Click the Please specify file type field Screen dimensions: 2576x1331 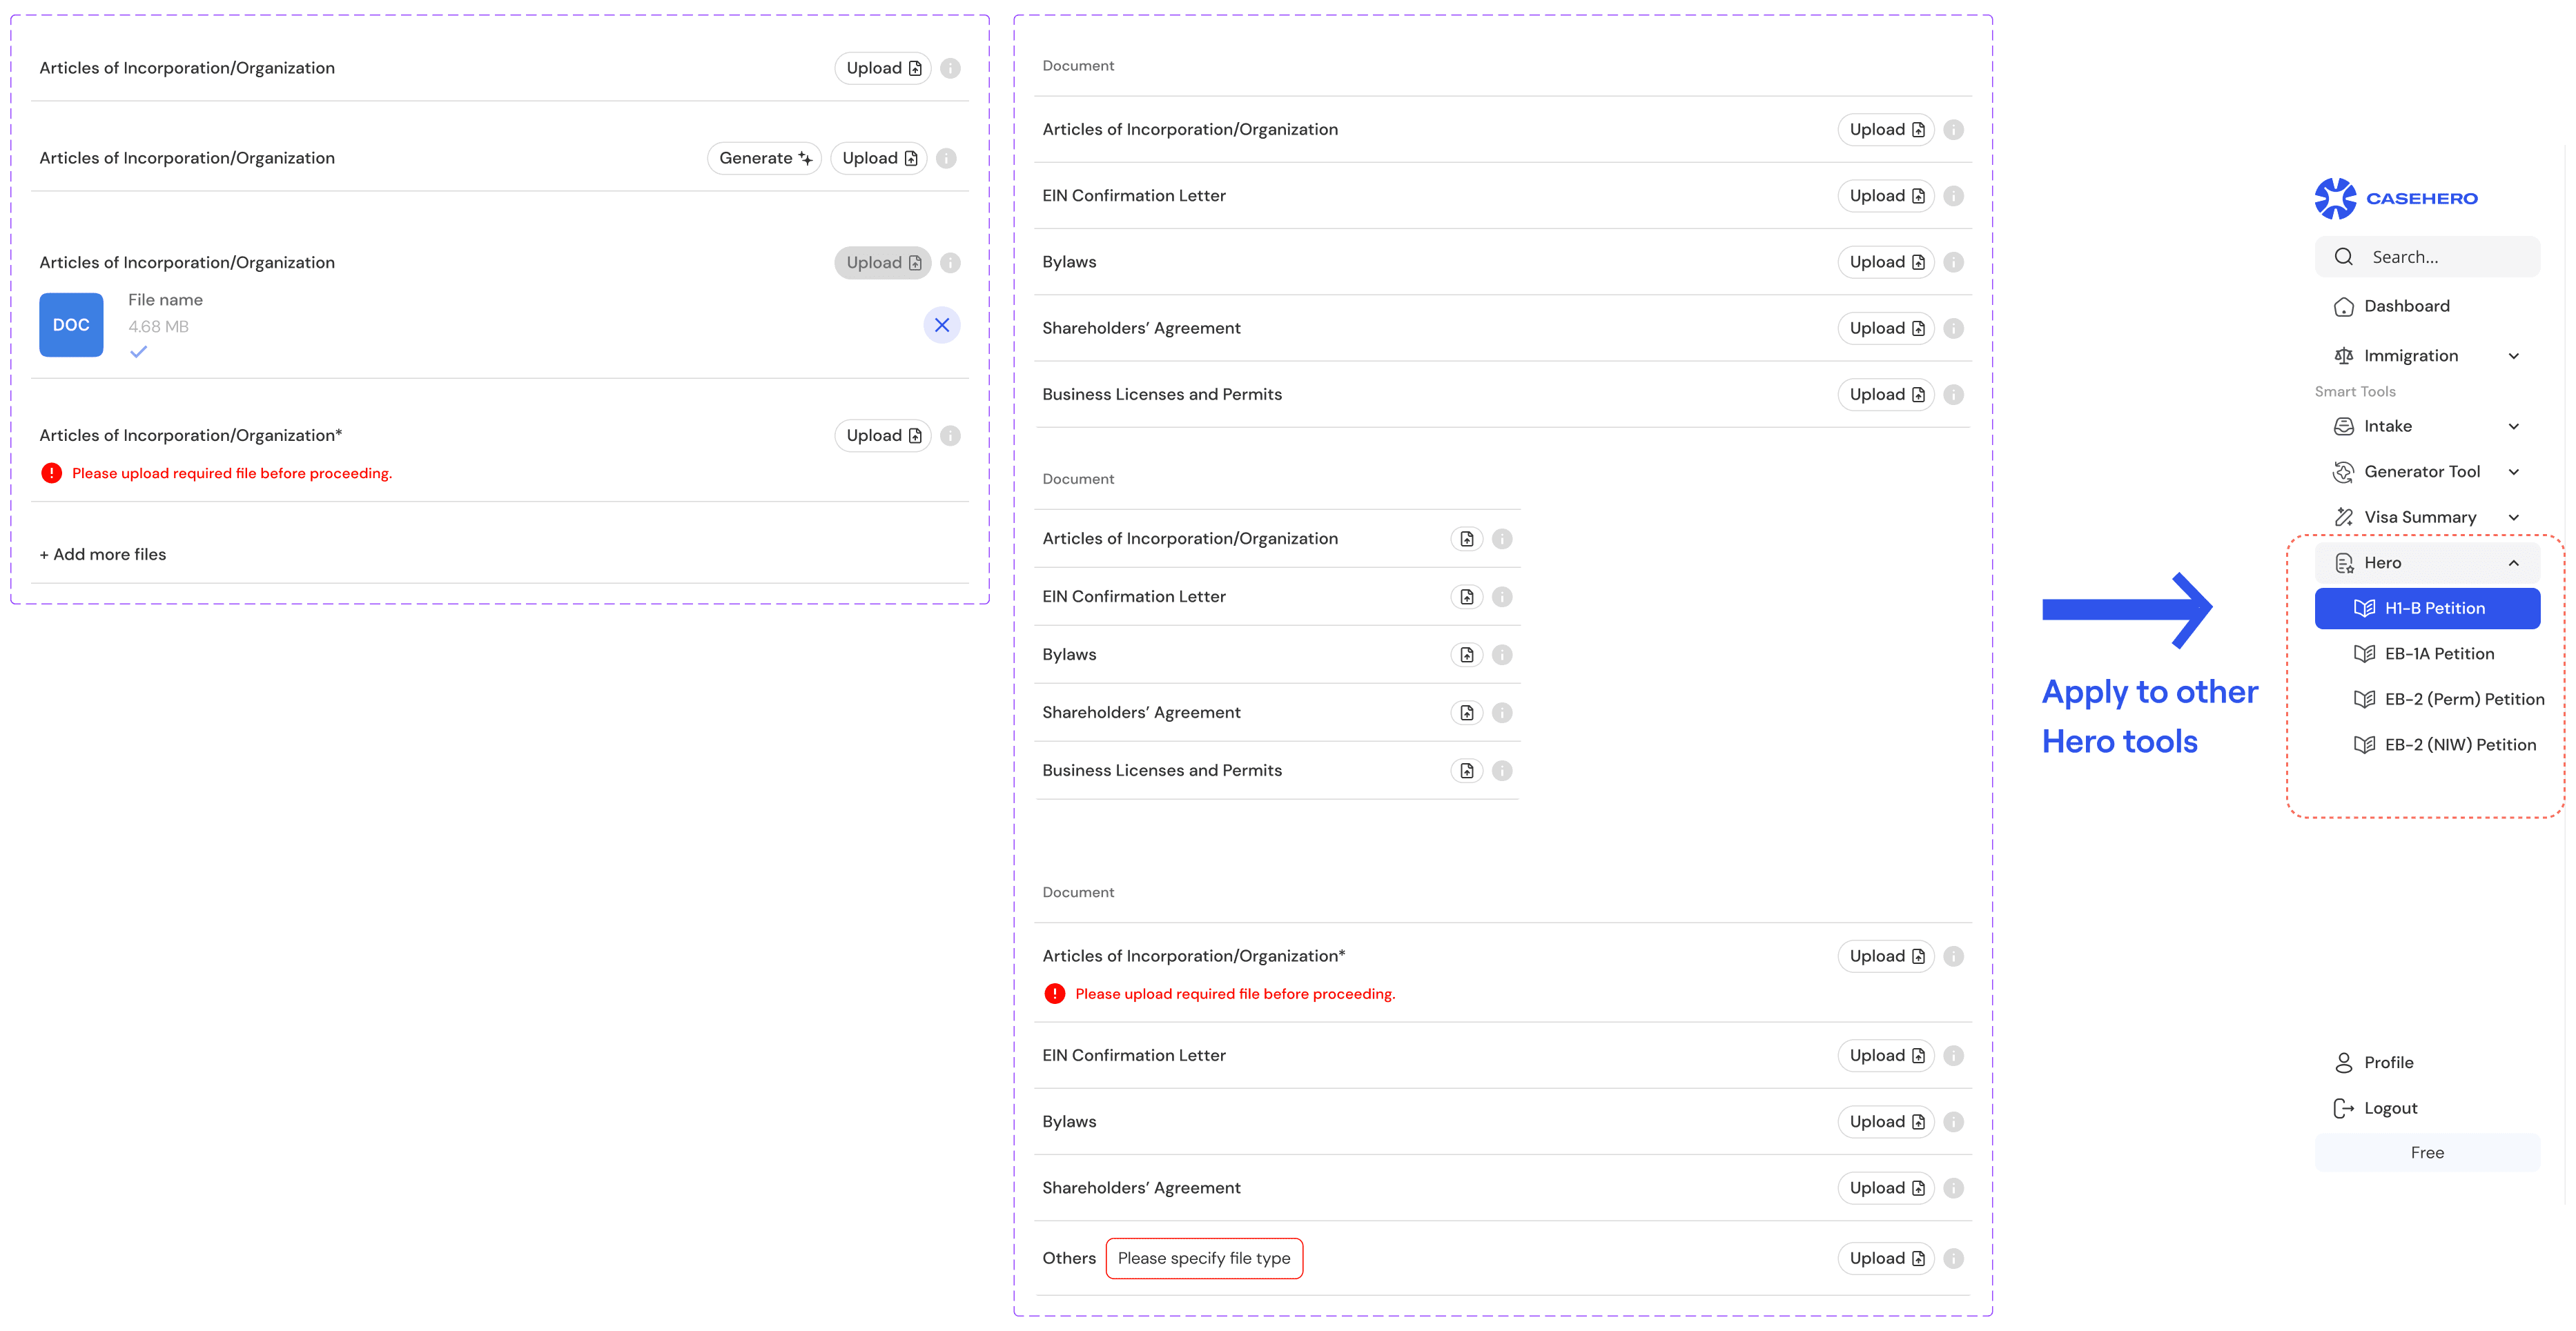coord(1203,1259)
